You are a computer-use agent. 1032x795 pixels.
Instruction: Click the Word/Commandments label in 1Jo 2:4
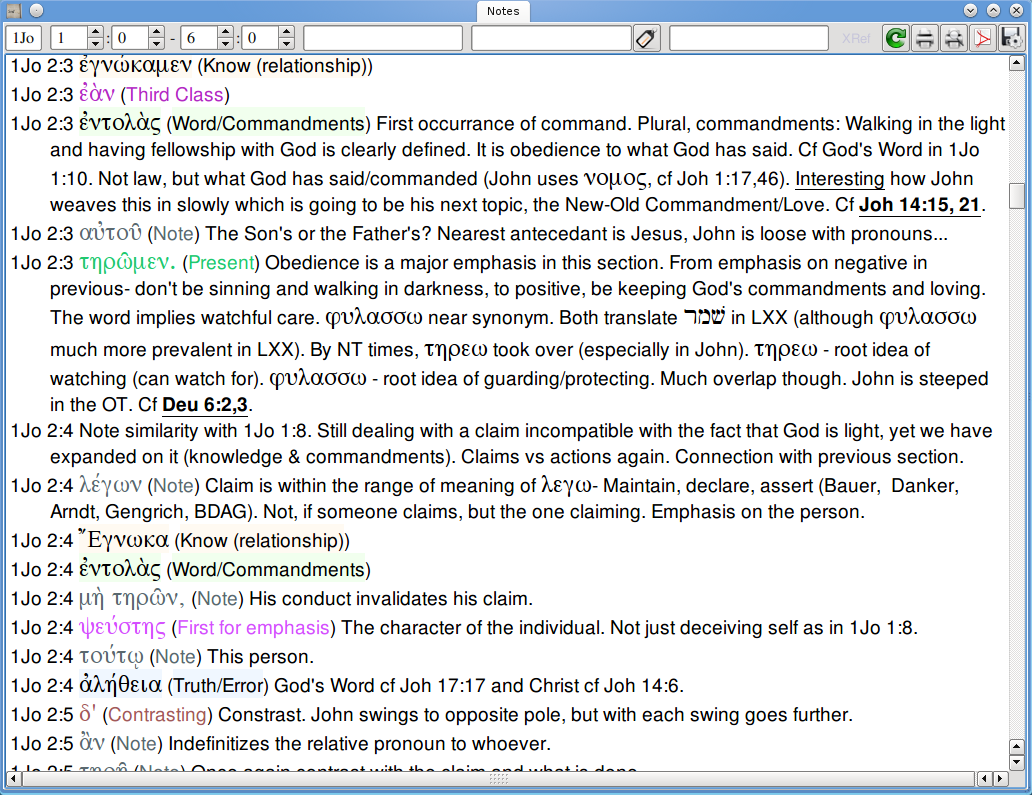[269, 569]
